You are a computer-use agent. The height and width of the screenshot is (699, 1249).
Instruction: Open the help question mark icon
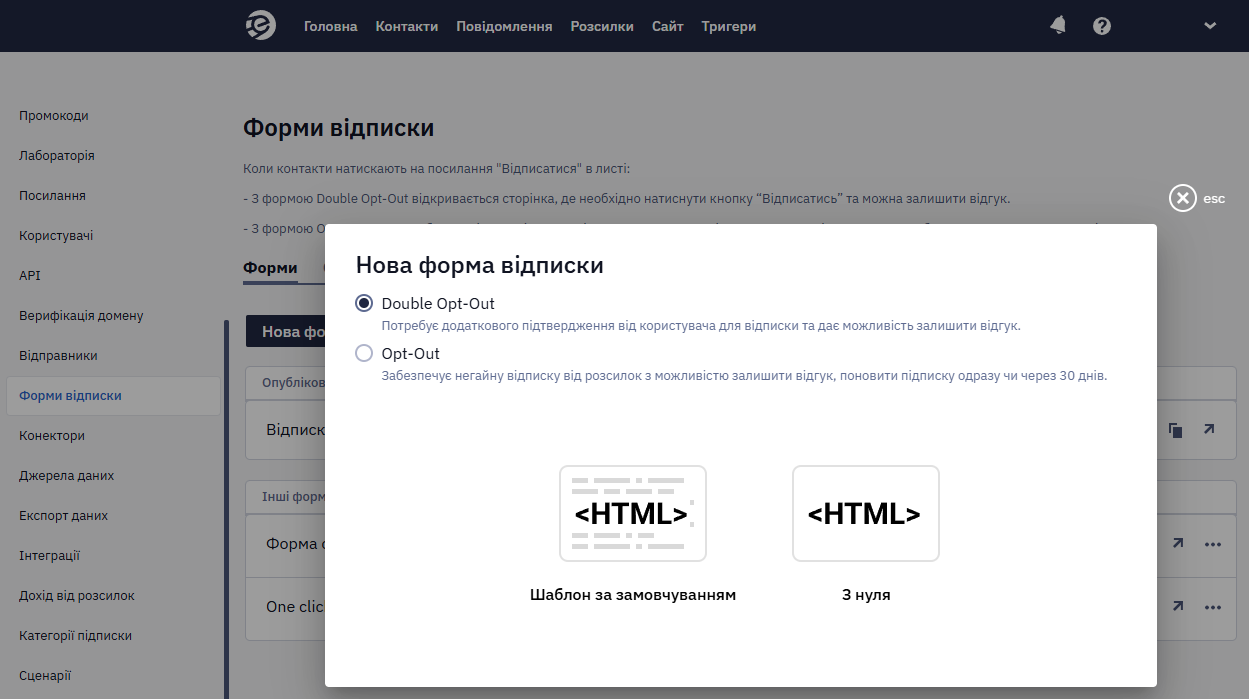point(1102,26)
